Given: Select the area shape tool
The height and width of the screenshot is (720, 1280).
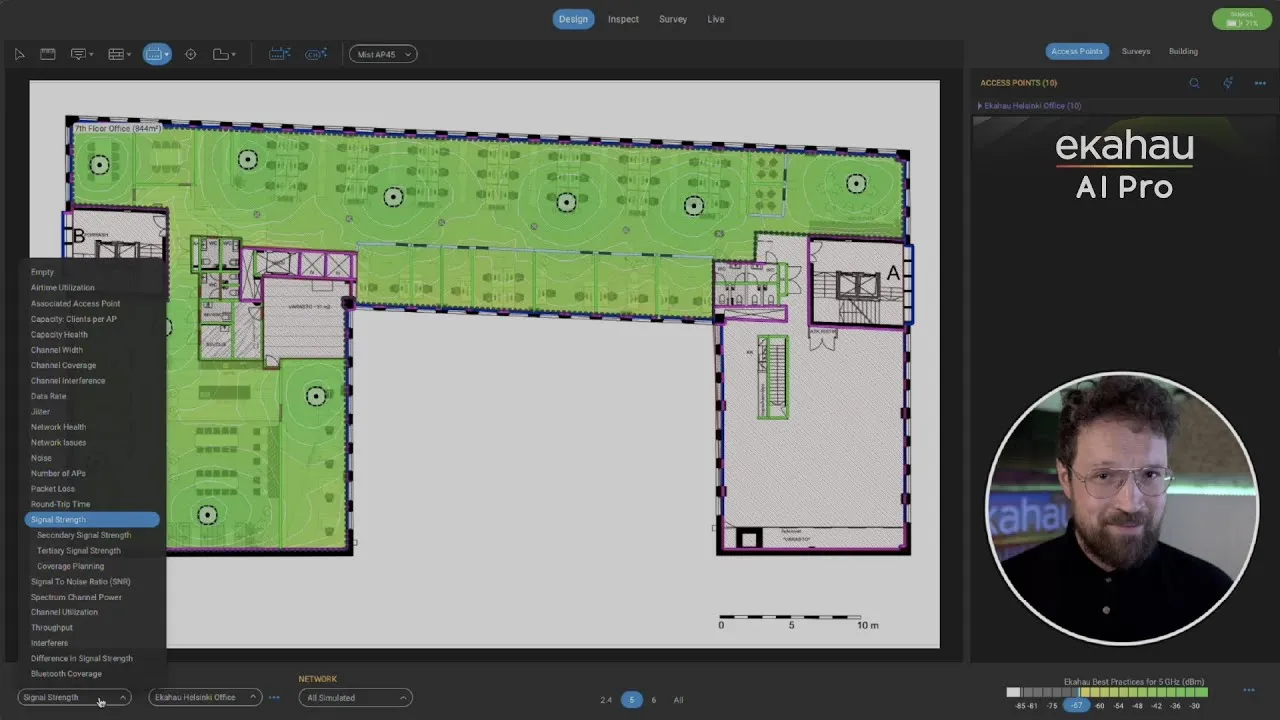Looking at the screenshot, I should tap(223, 54).
